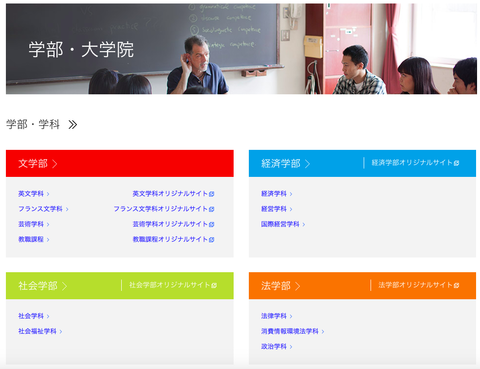Visit 教職課程オリジナルサイト link
480x369 pixels.
point(170,239)
